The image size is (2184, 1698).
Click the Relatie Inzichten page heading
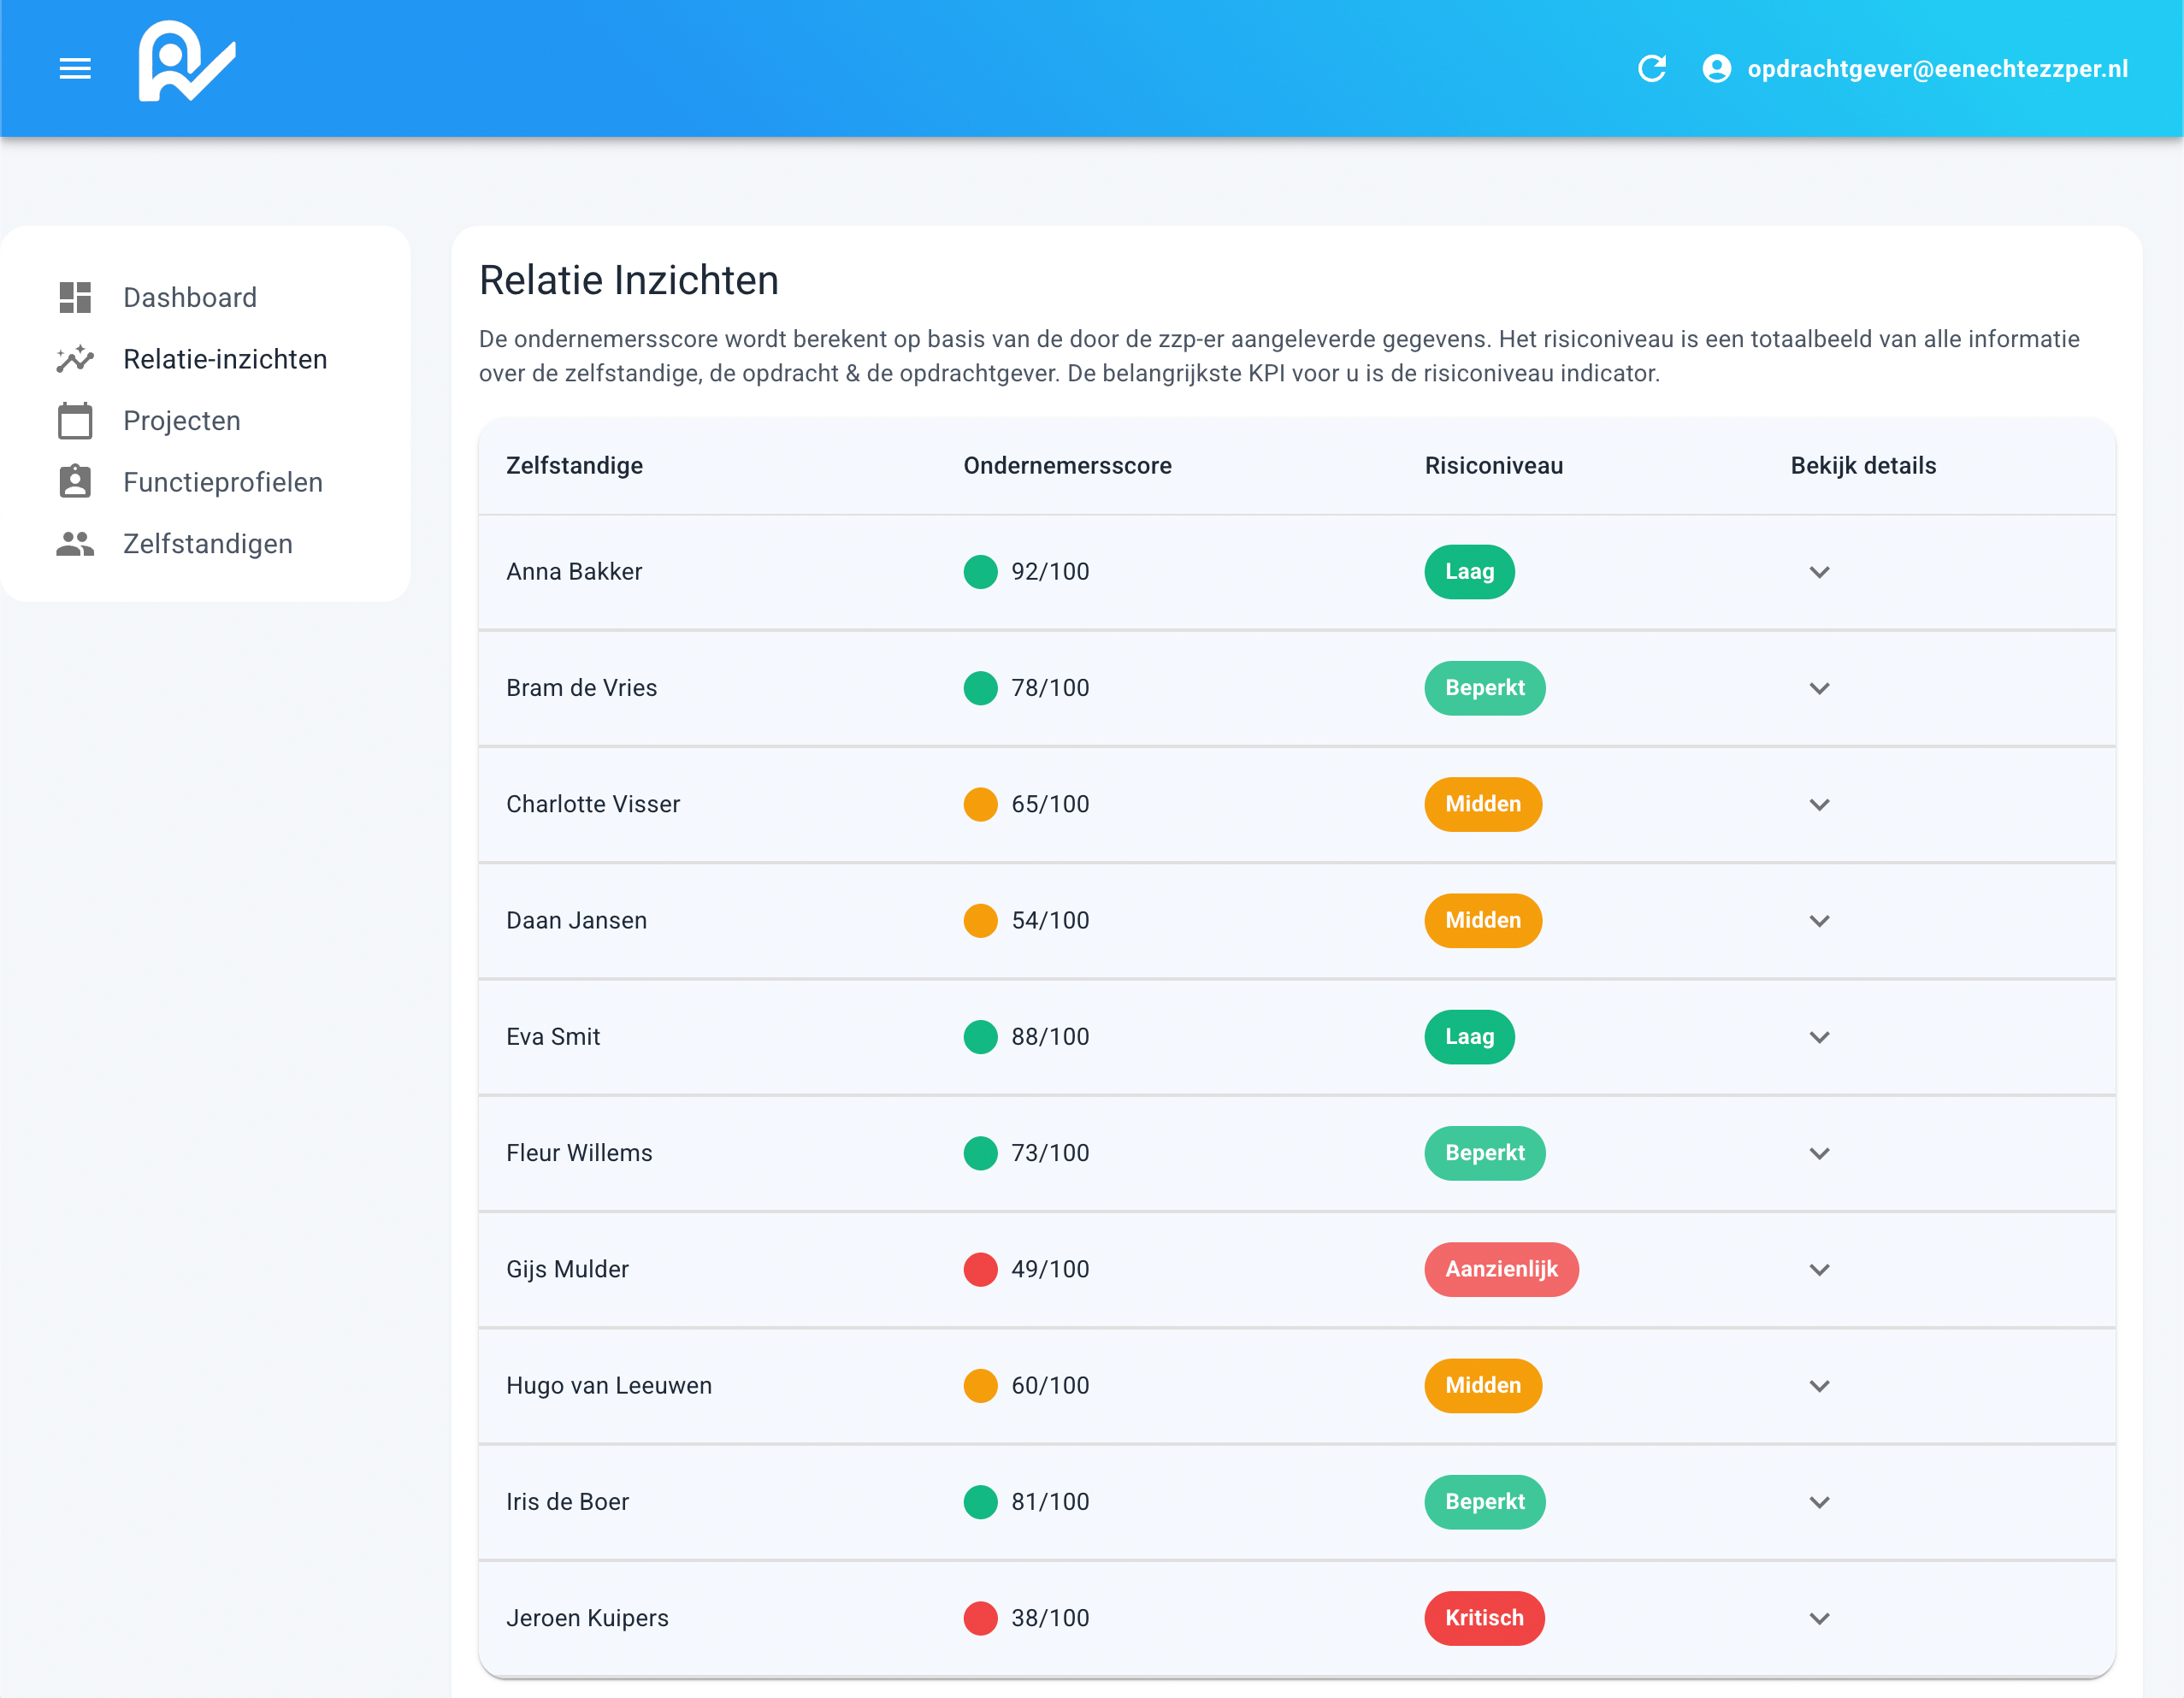(x=628, y=280)
